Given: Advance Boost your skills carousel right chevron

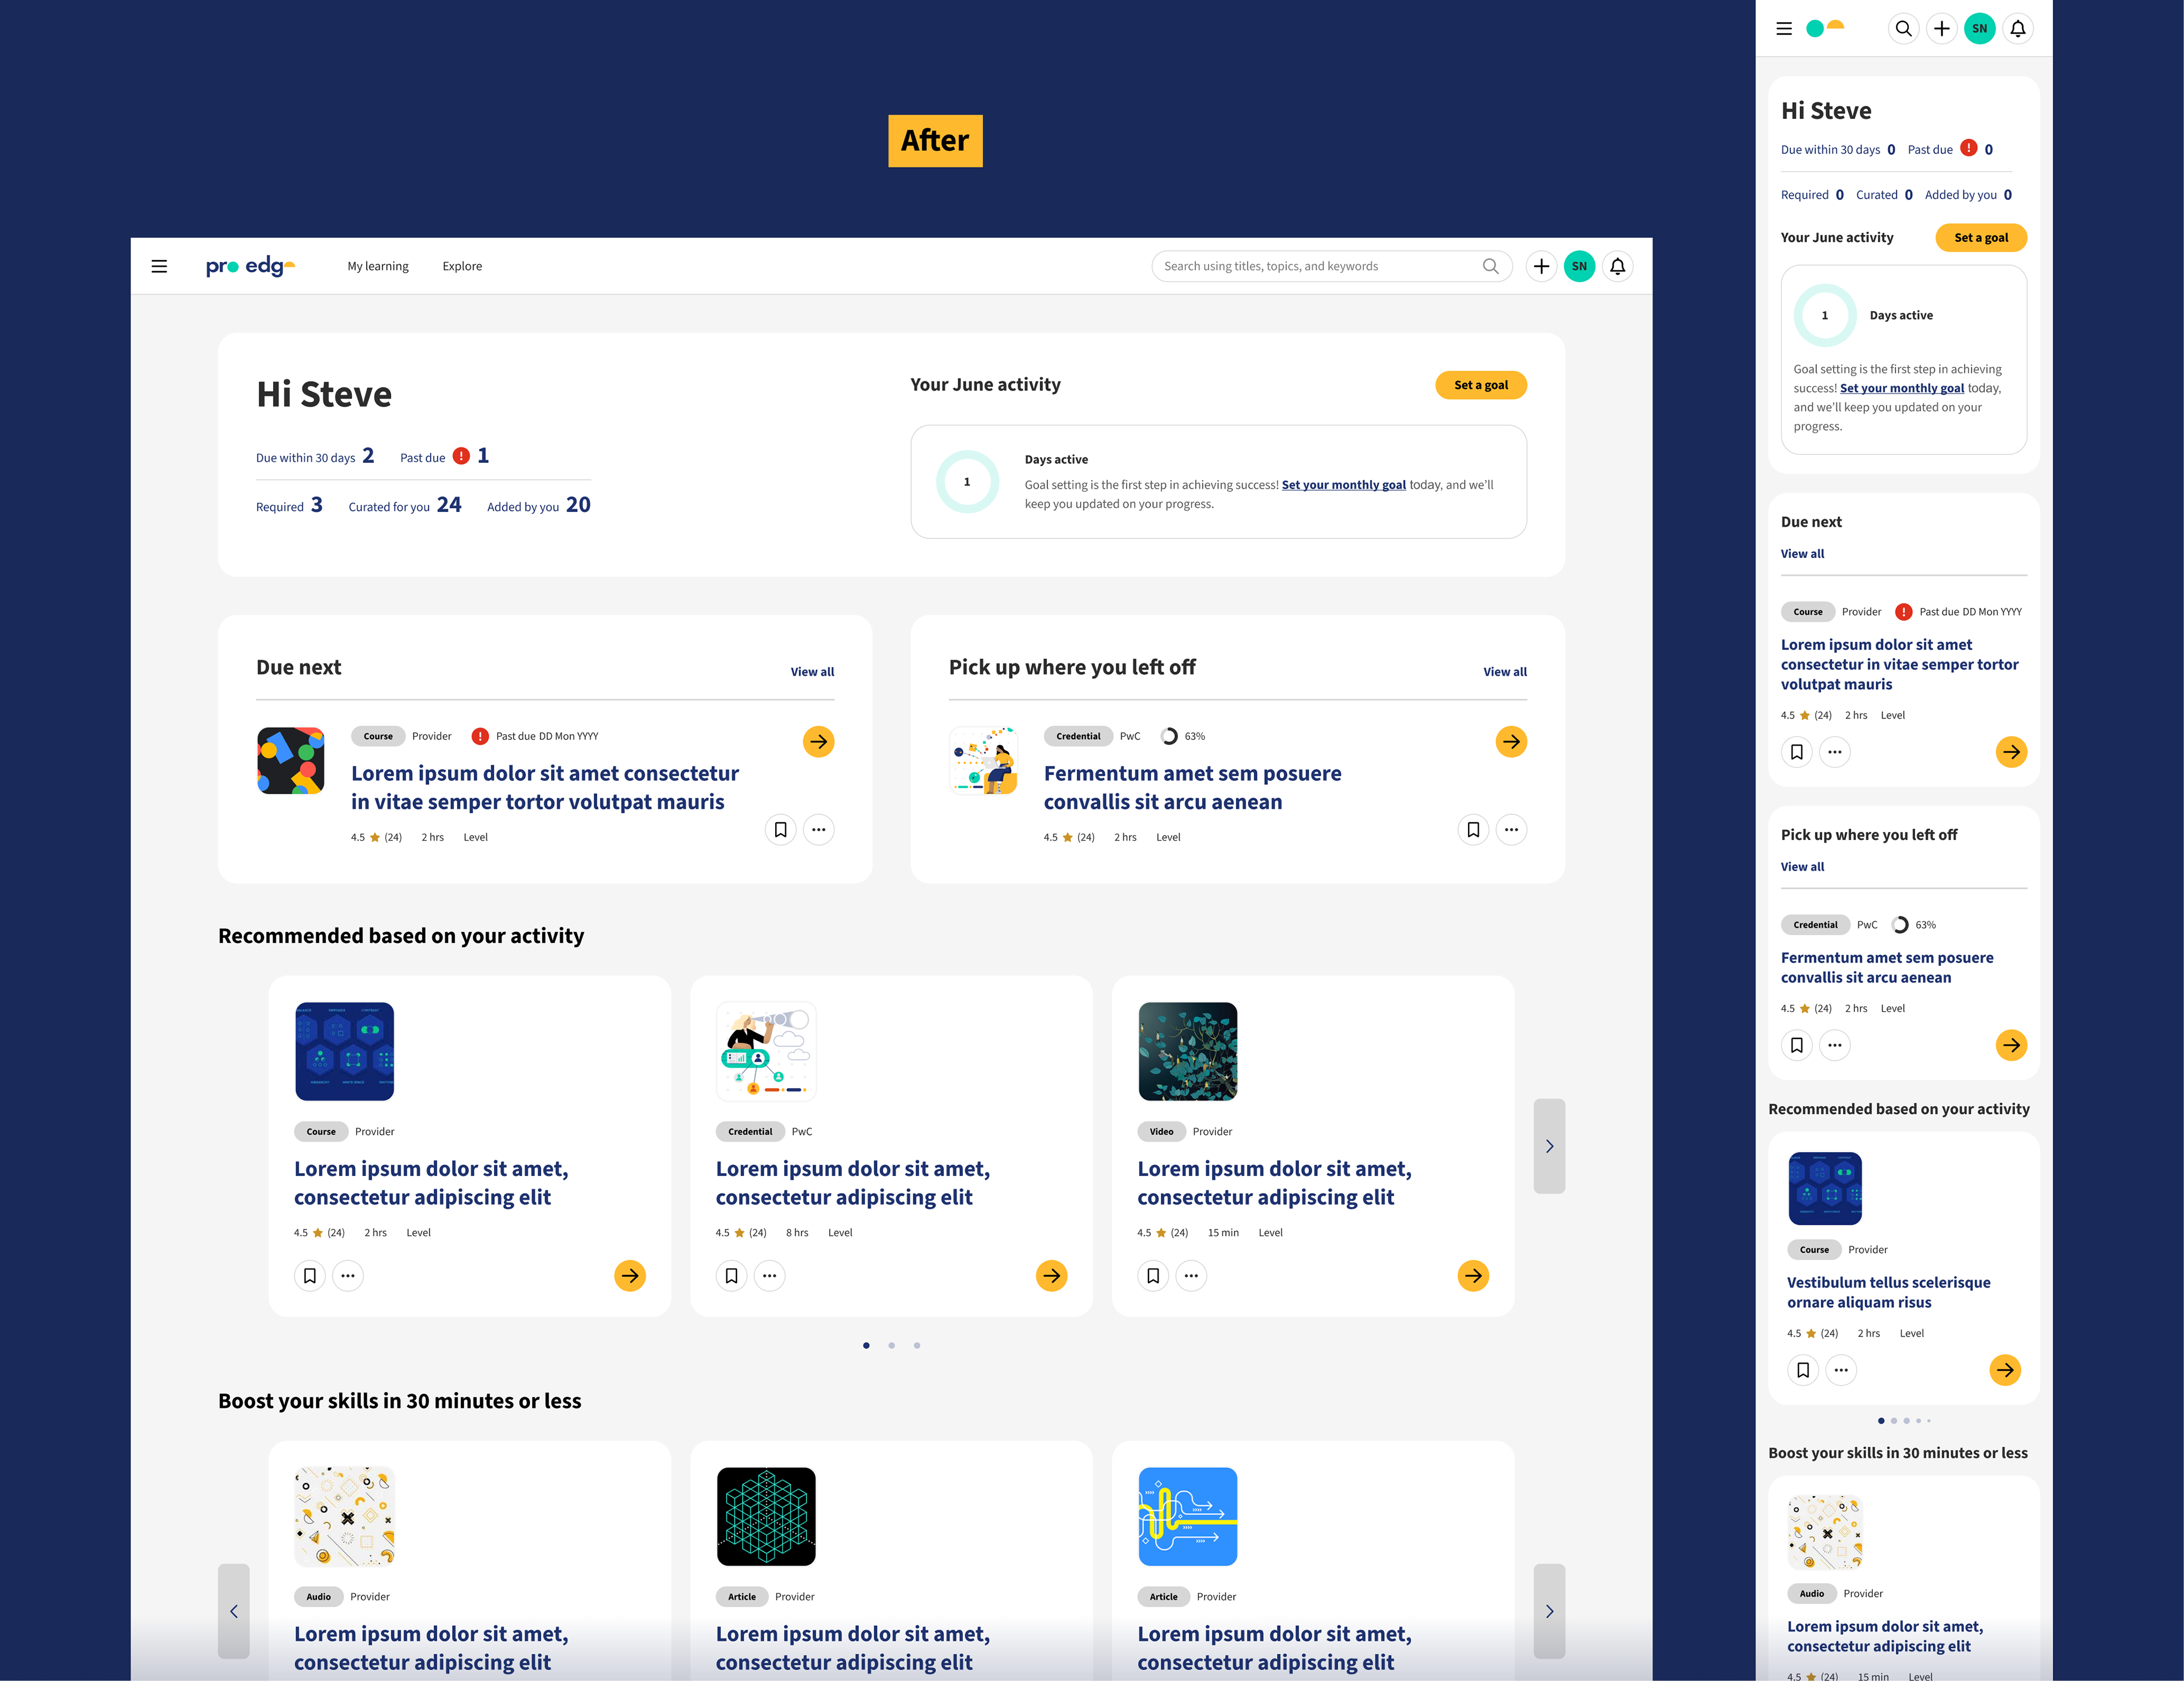Looking at the screenshot, I should [1549, 1611].
